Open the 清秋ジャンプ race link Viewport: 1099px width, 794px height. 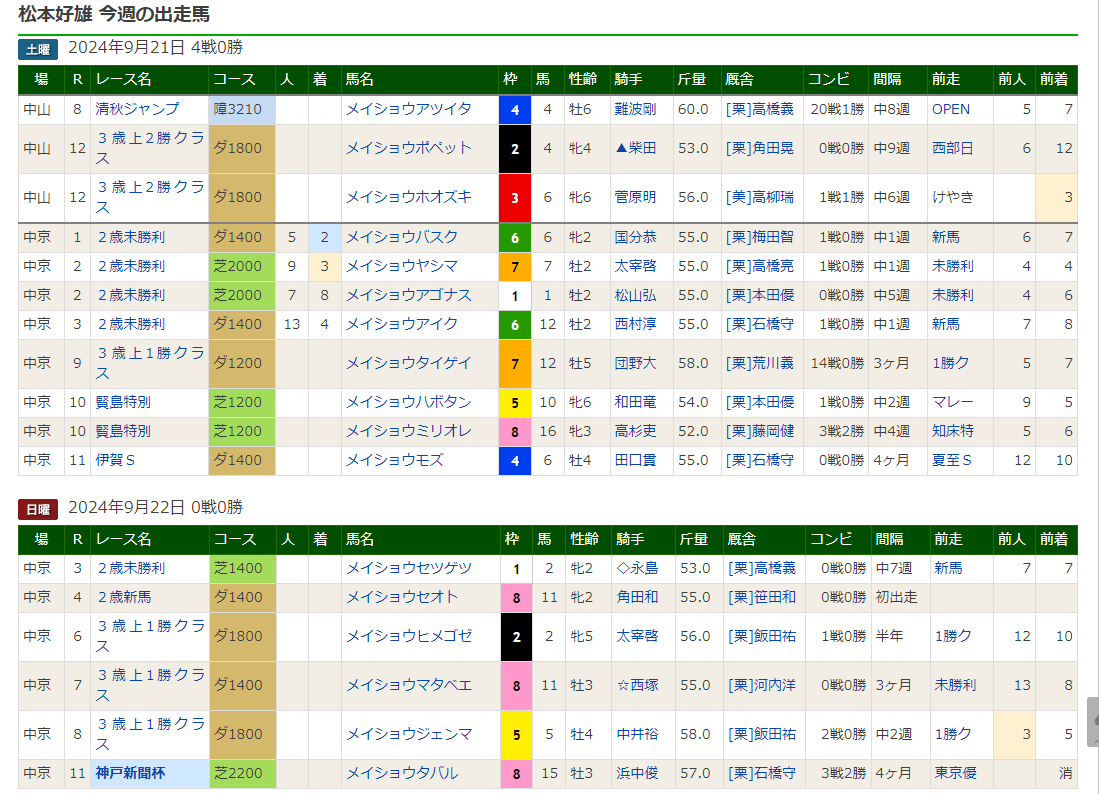click(137, 109)
